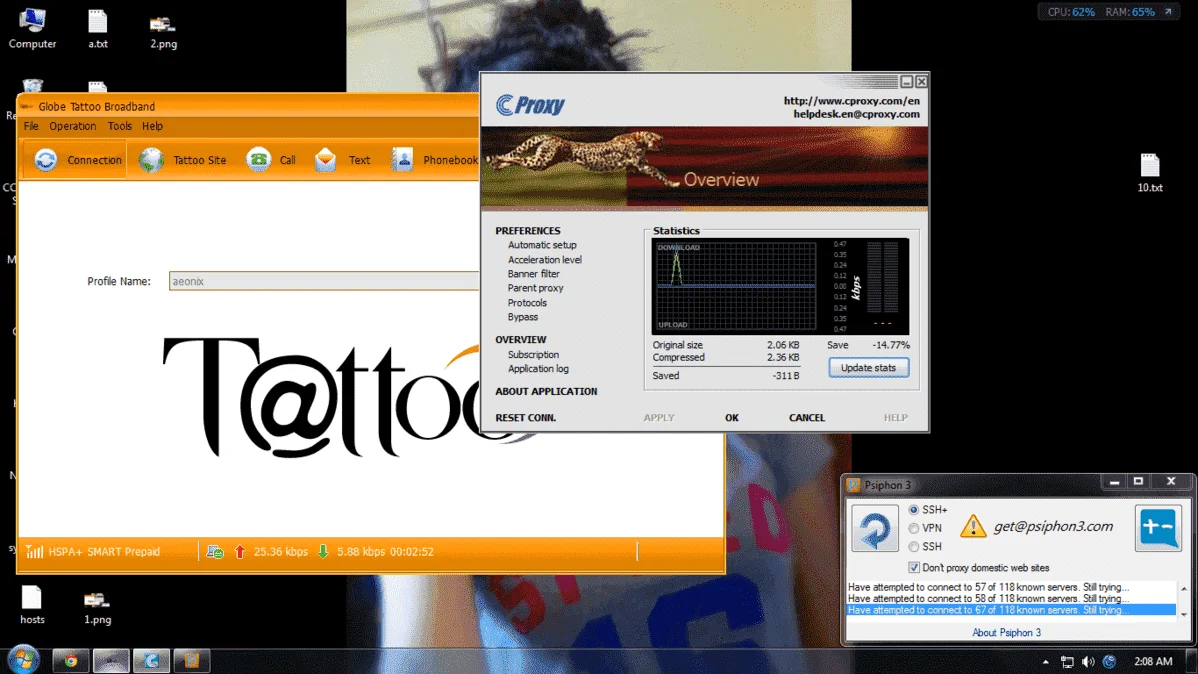Select the hosts file on desktop
Image resolution: width=1198 pixels, height=674 pixels.
pos(32,604)
